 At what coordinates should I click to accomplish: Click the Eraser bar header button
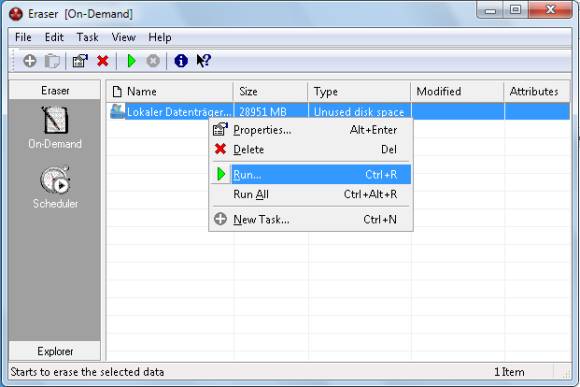[x=55, y=91]
